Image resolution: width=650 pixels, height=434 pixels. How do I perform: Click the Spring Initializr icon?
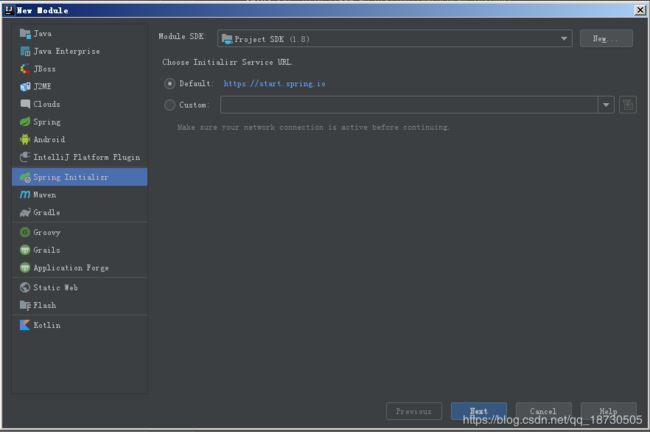25,177
